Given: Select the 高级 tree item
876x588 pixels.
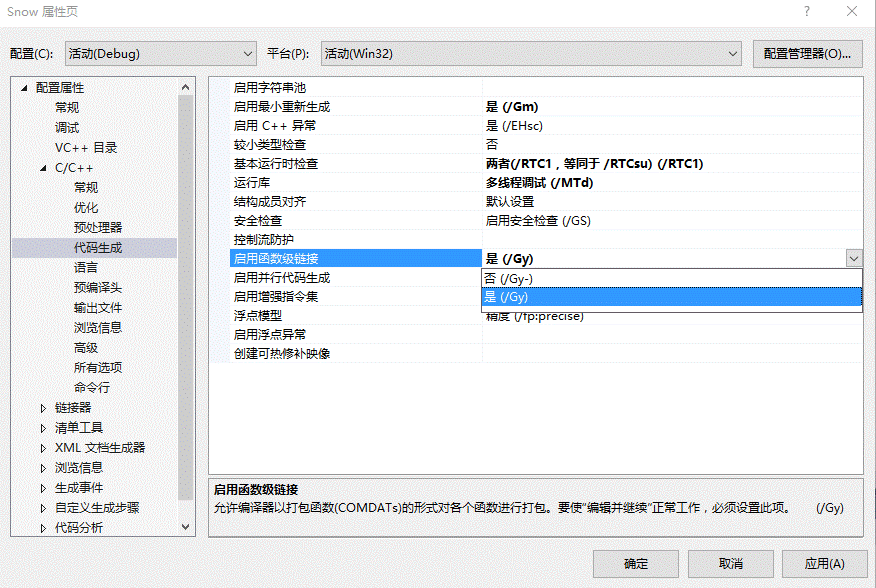Looking at the screenshot, I should tap(86, 348).
